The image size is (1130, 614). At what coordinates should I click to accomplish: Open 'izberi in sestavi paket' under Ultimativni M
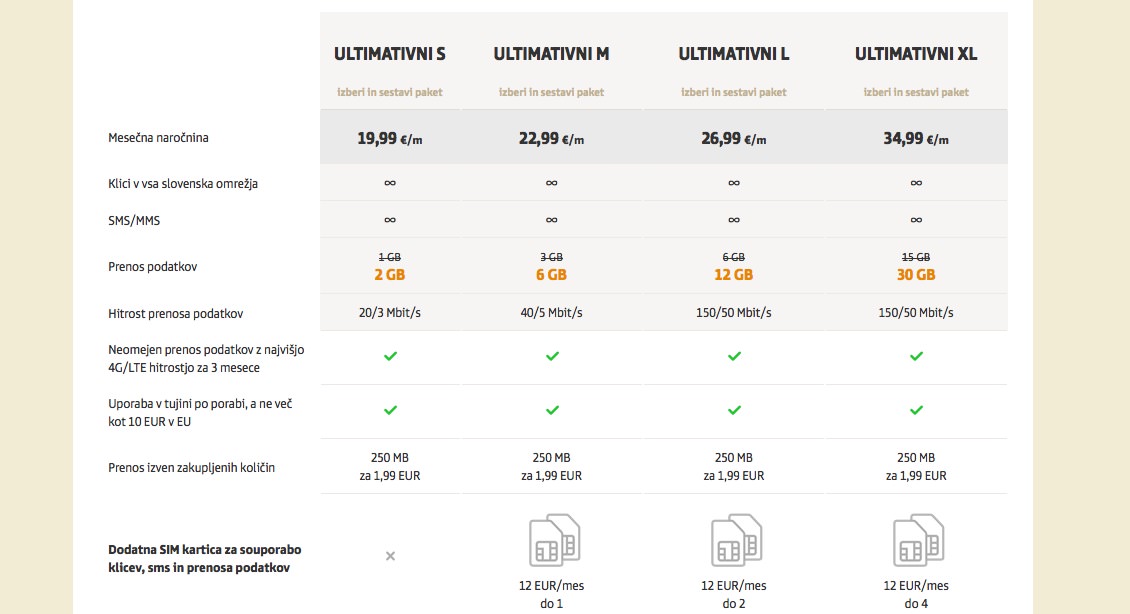(552, 92)
